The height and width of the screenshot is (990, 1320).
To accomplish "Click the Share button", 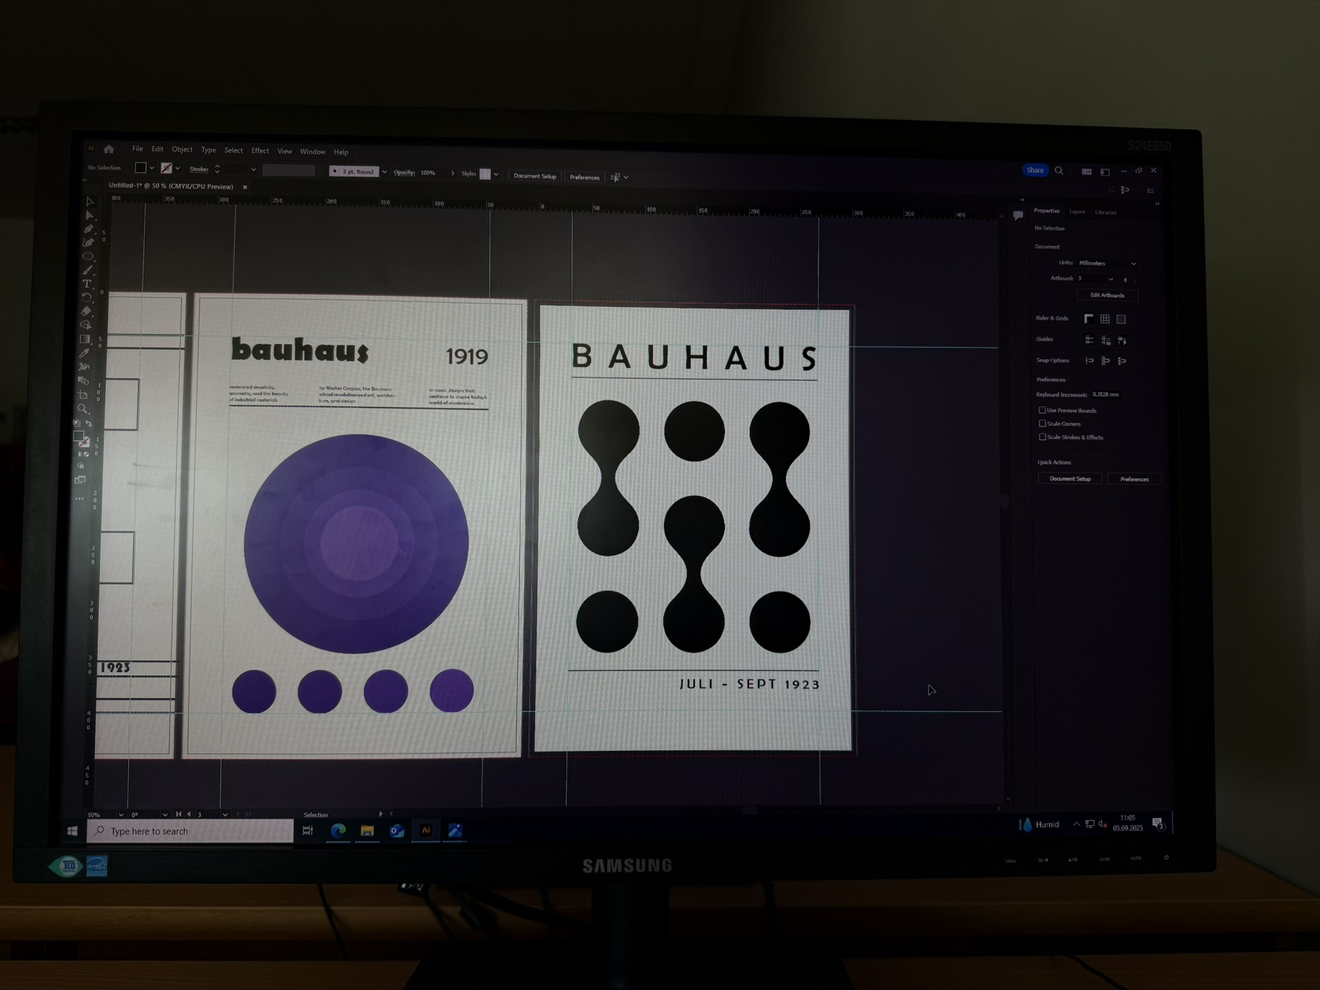I will pos(1035,170).
